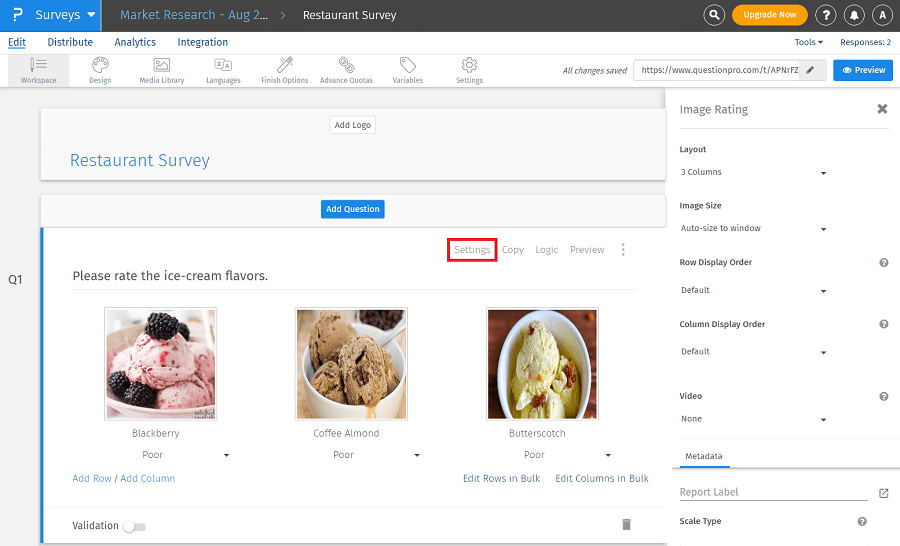Select the Blackberry ice-cream image

coord(160,363)
